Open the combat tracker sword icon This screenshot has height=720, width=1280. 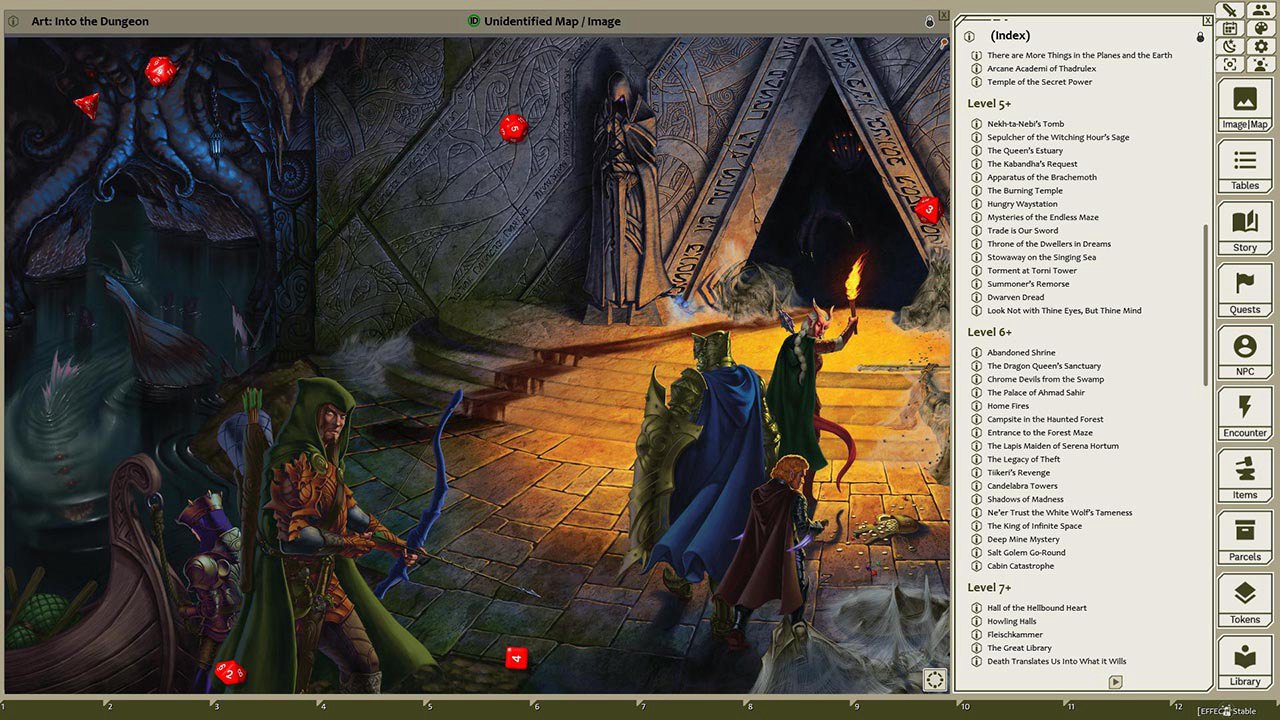tap(1229, 11)
